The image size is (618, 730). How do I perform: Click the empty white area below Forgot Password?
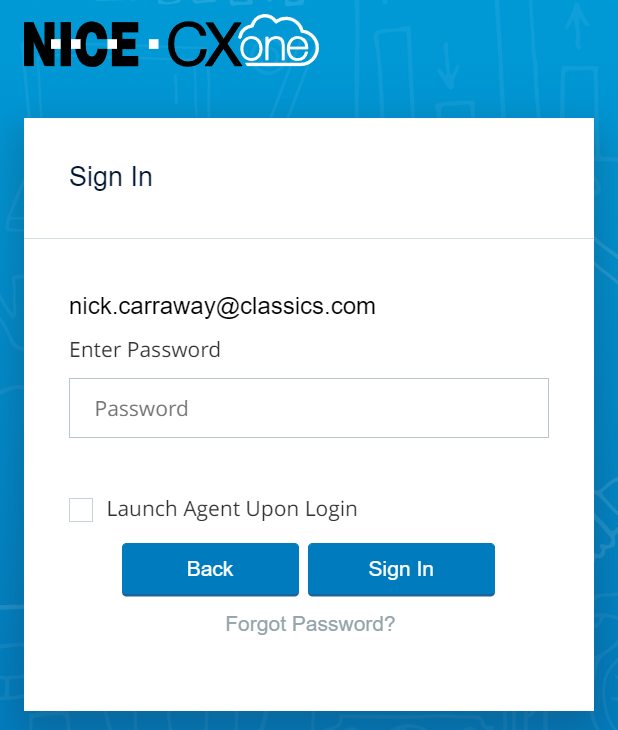pos(309,675)
